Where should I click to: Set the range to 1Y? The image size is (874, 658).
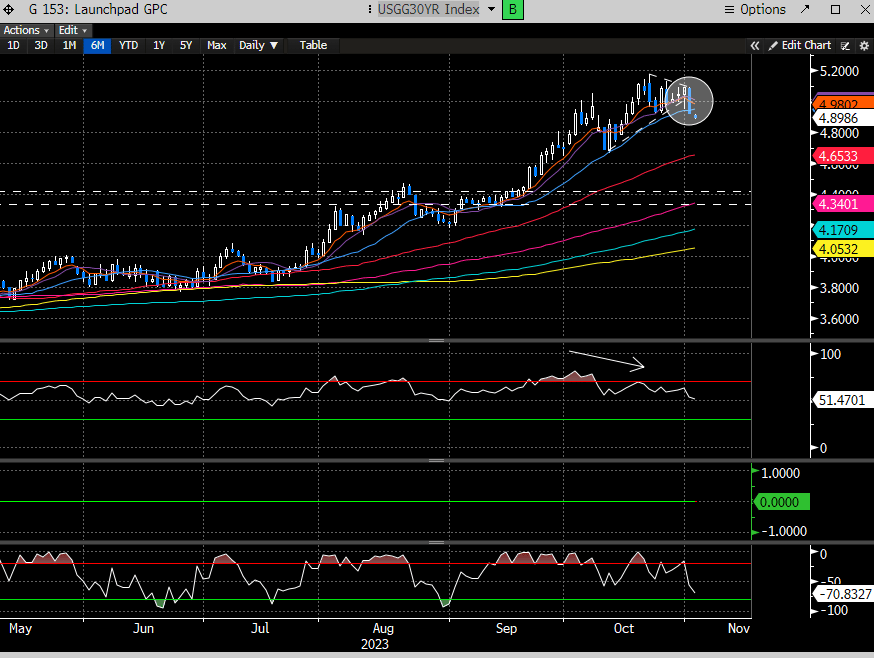tap(158, 45)
